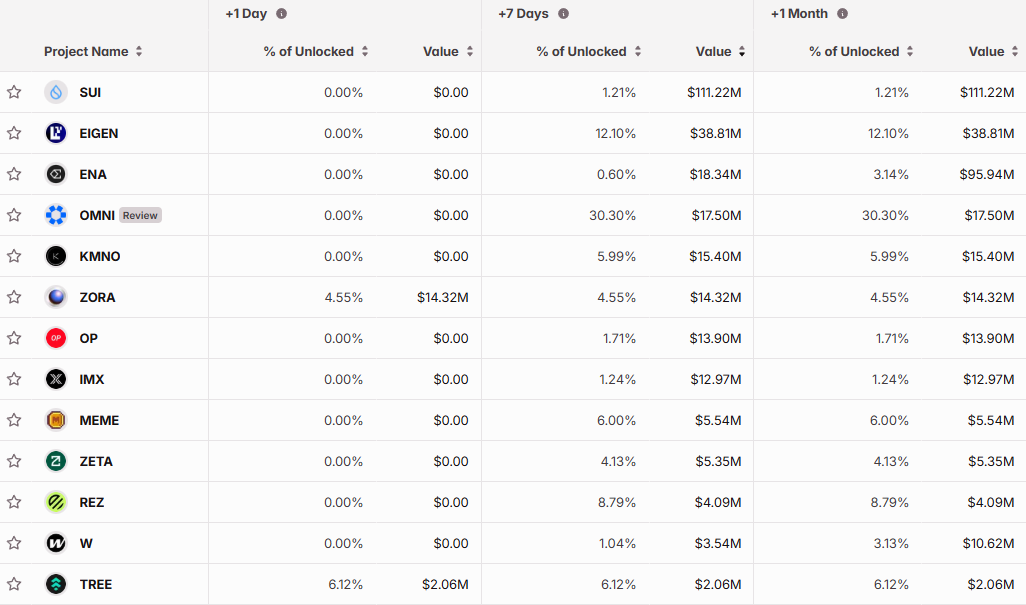Favorite the TREE project with its star
Image resolution: width=1026 pixels, height=605 pixels.
coord(14,584)
